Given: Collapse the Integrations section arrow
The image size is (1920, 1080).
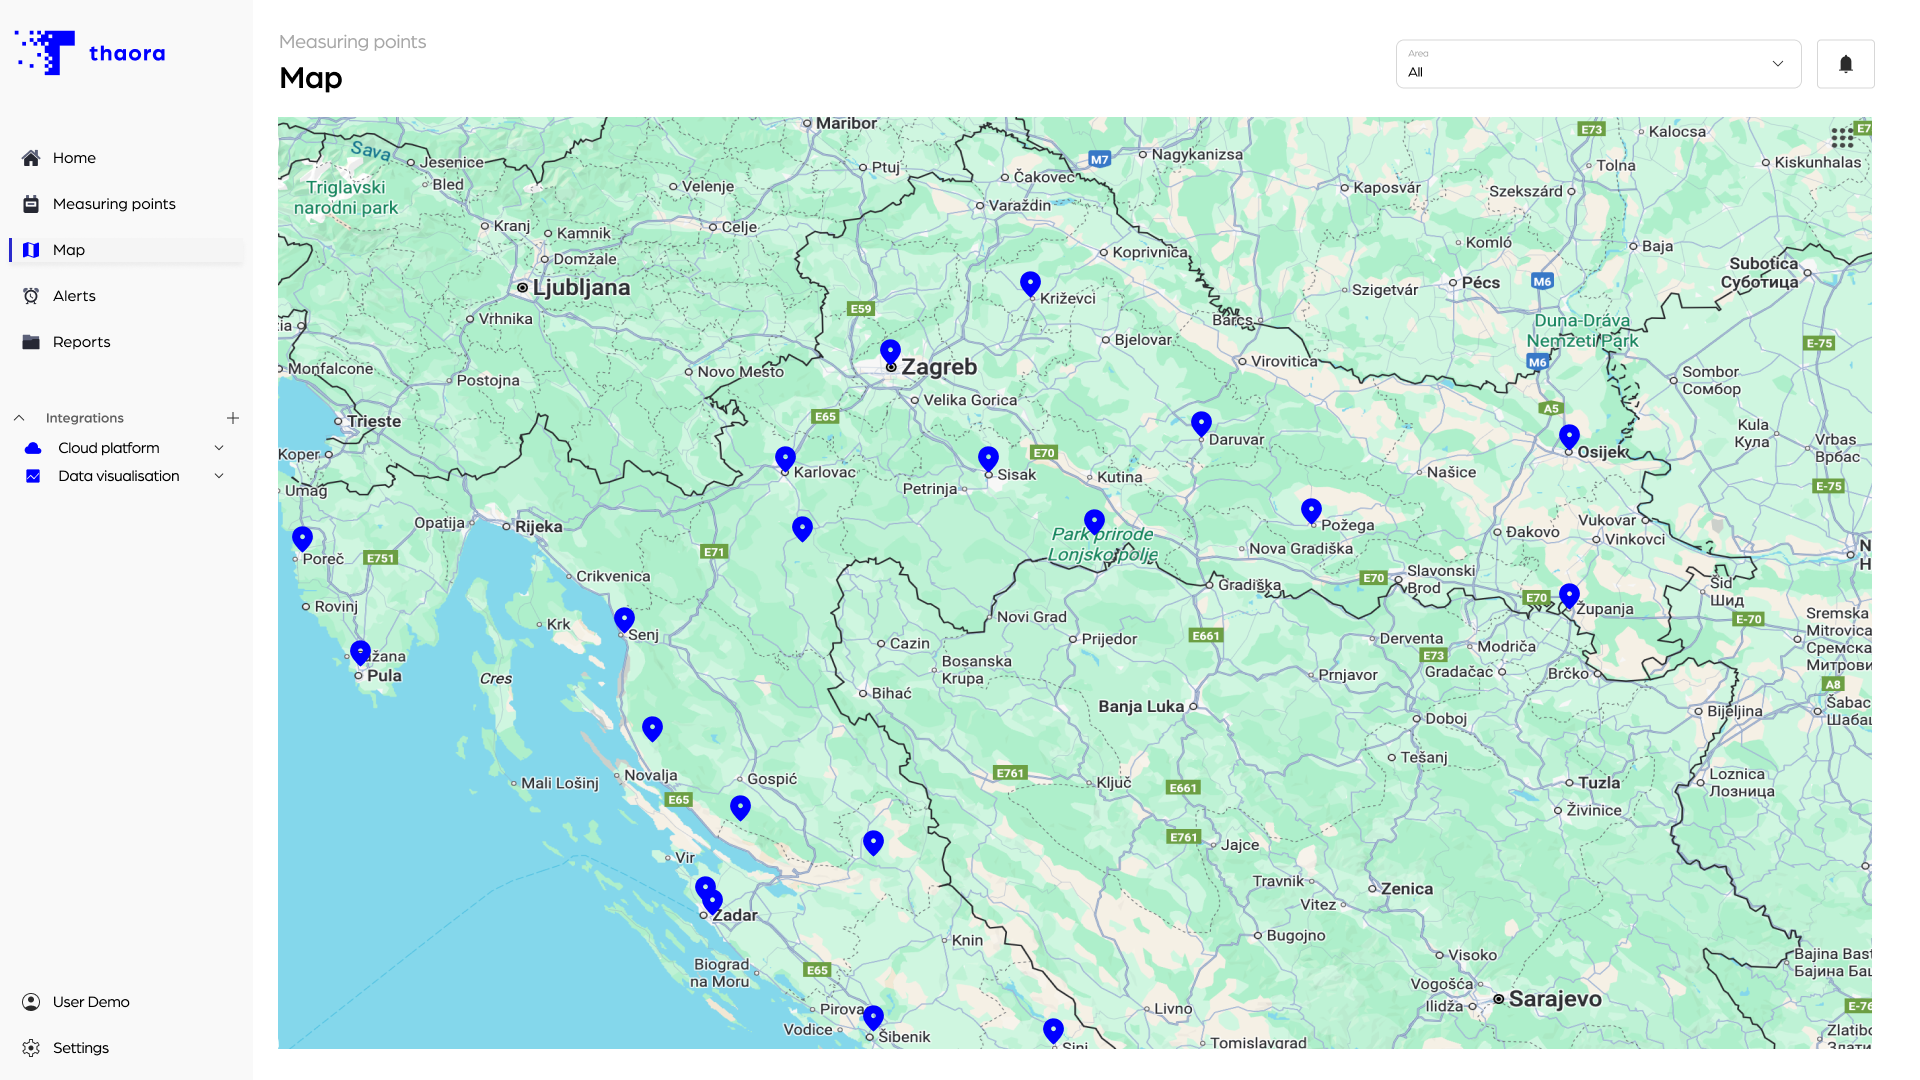Looking at the screenshot, I should pos(19,418).
